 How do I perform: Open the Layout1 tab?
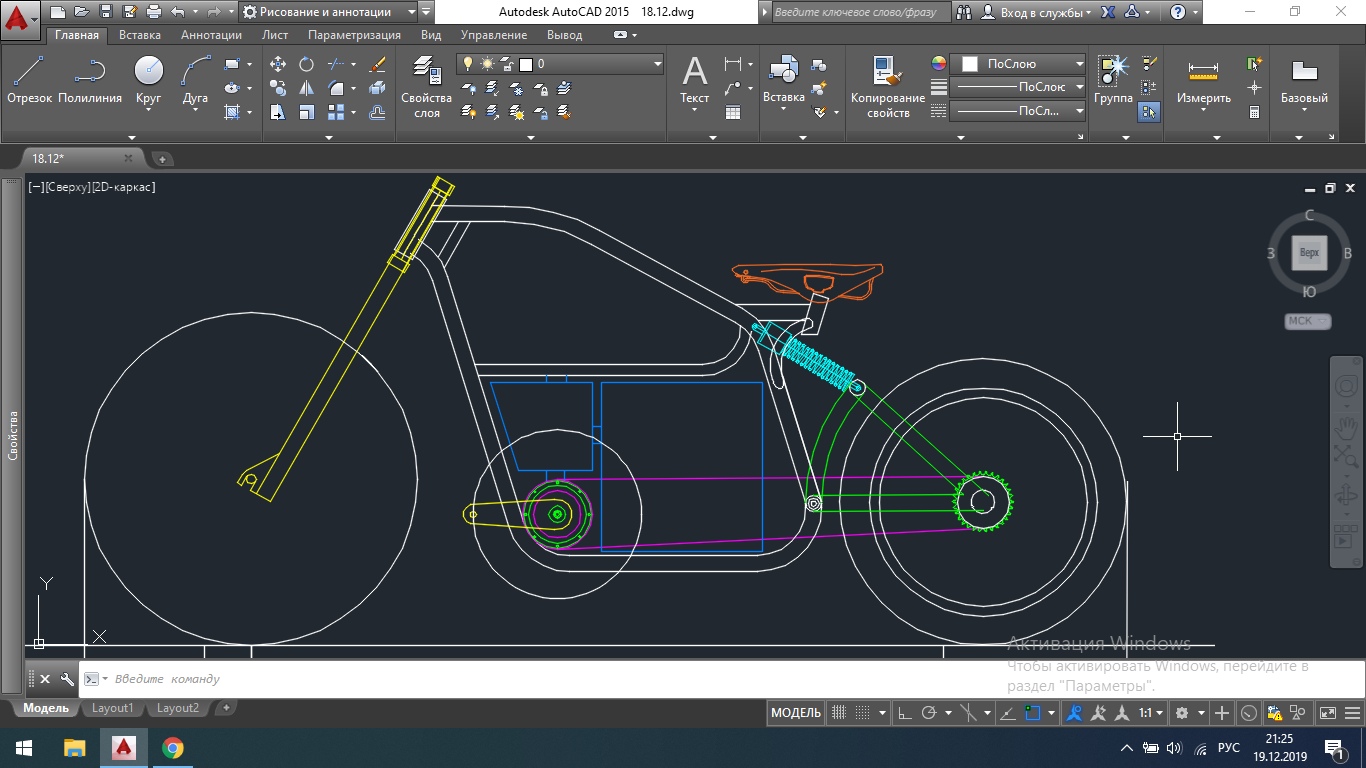click(112, 708)
